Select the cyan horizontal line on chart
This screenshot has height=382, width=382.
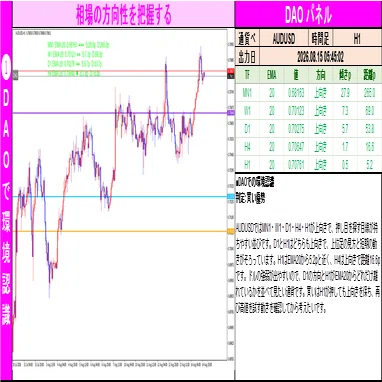120,197
